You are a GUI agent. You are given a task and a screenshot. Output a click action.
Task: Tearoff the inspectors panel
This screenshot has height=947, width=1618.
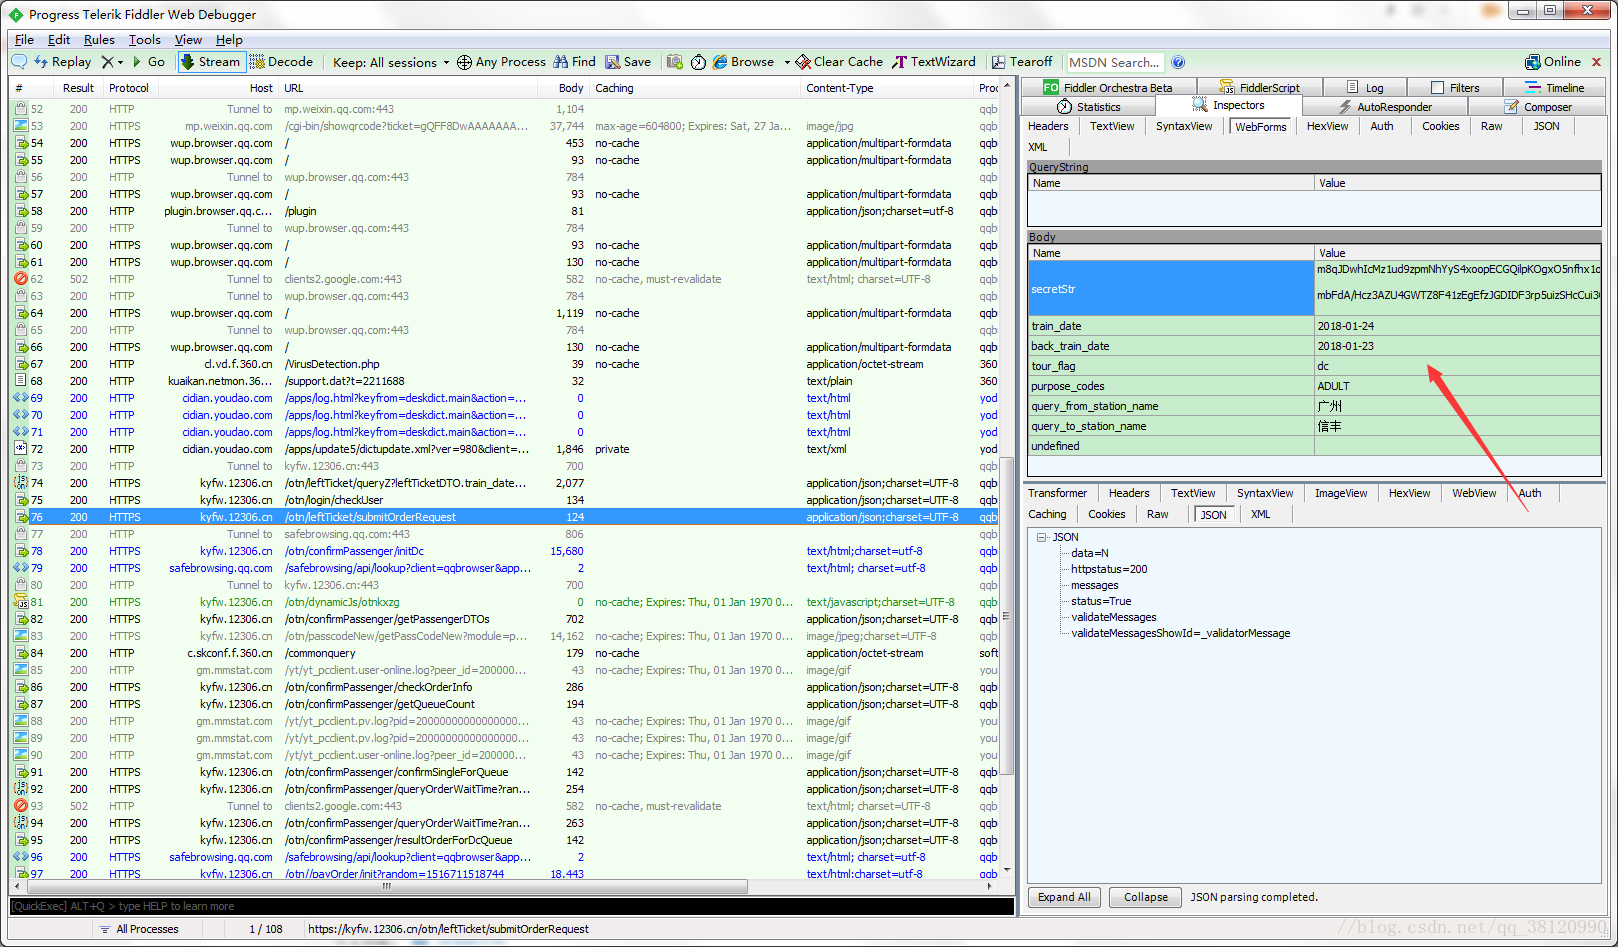click(x=1022, y=62)
